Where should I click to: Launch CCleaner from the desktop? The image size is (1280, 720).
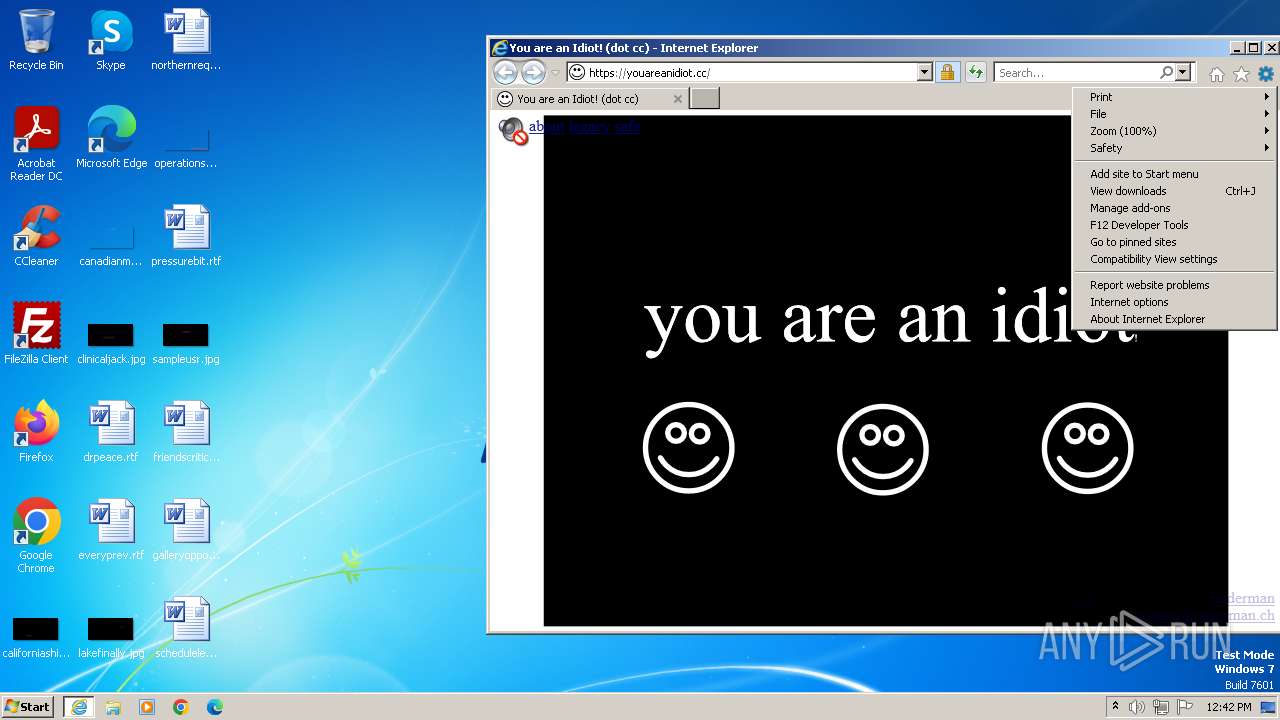pyautogui.click(x=36, y=236)
